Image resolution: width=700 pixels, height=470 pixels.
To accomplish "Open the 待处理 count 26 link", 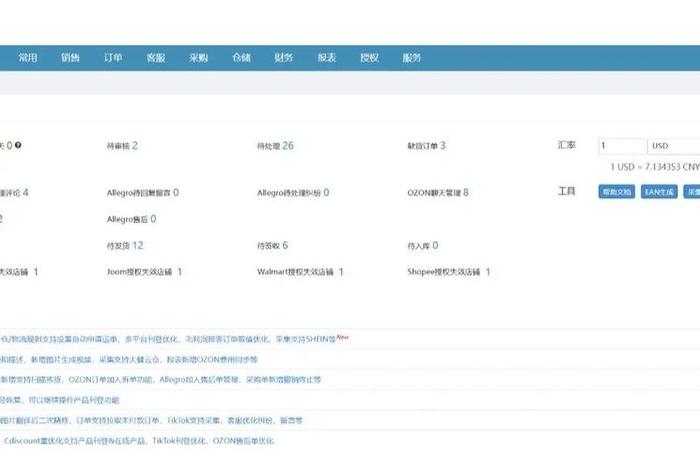I will coord(288,146).
